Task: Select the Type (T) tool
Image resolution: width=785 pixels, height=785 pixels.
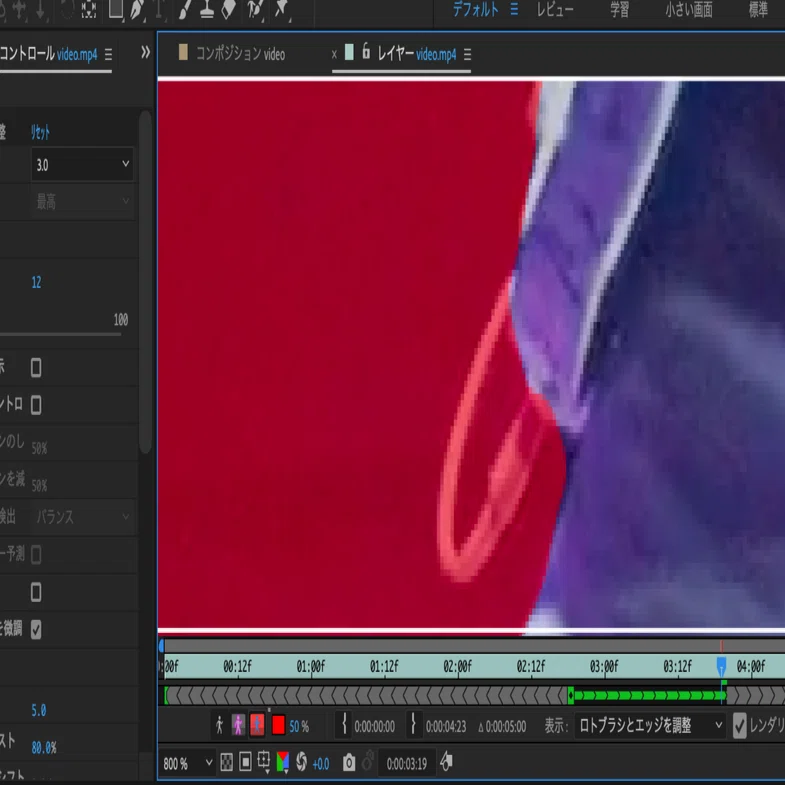Action: (x=159, y=10)
